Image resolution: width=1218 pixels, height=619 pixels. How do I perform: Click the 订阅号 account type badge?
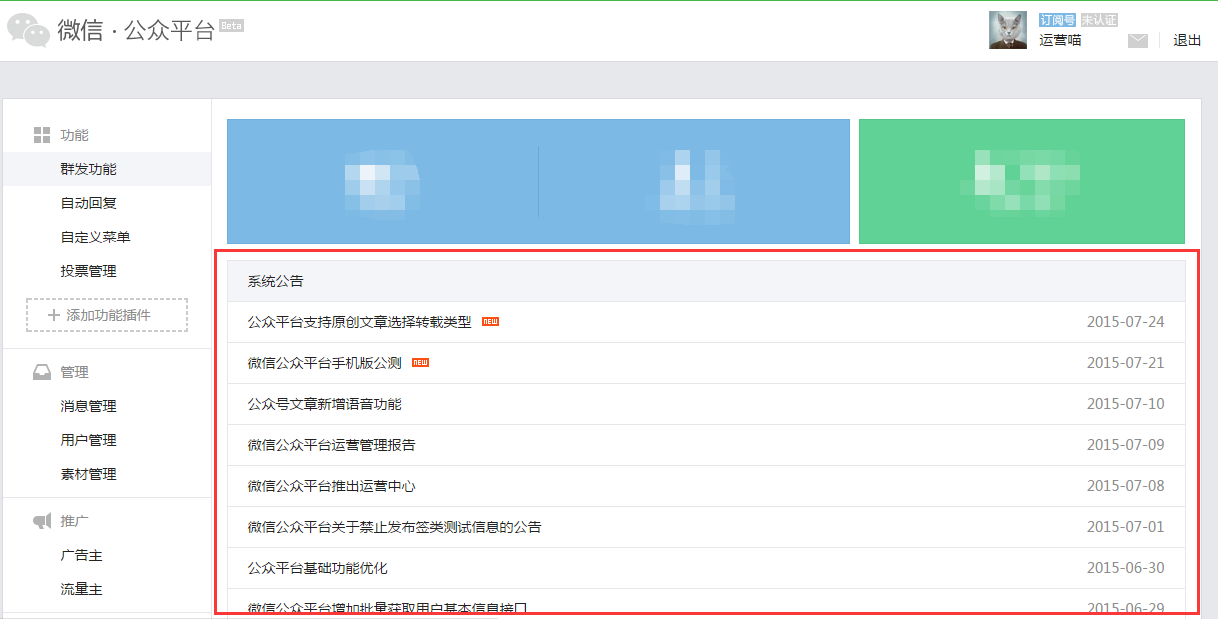(1057, 20)
